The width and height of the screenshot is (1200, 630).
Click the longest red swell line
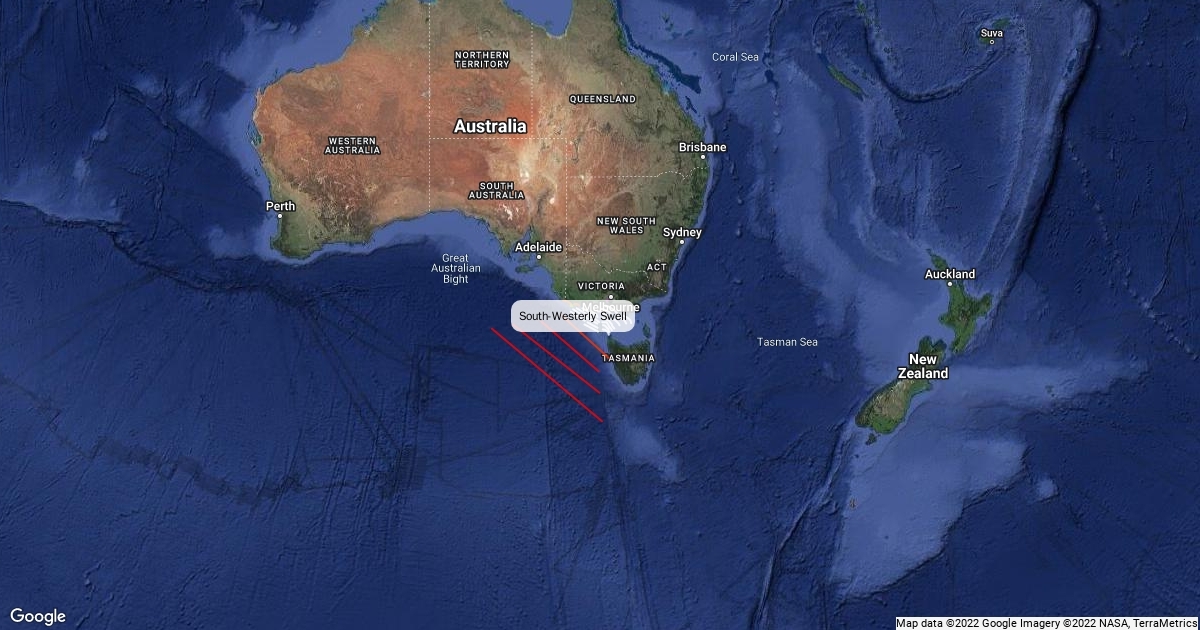coord(546,374)
